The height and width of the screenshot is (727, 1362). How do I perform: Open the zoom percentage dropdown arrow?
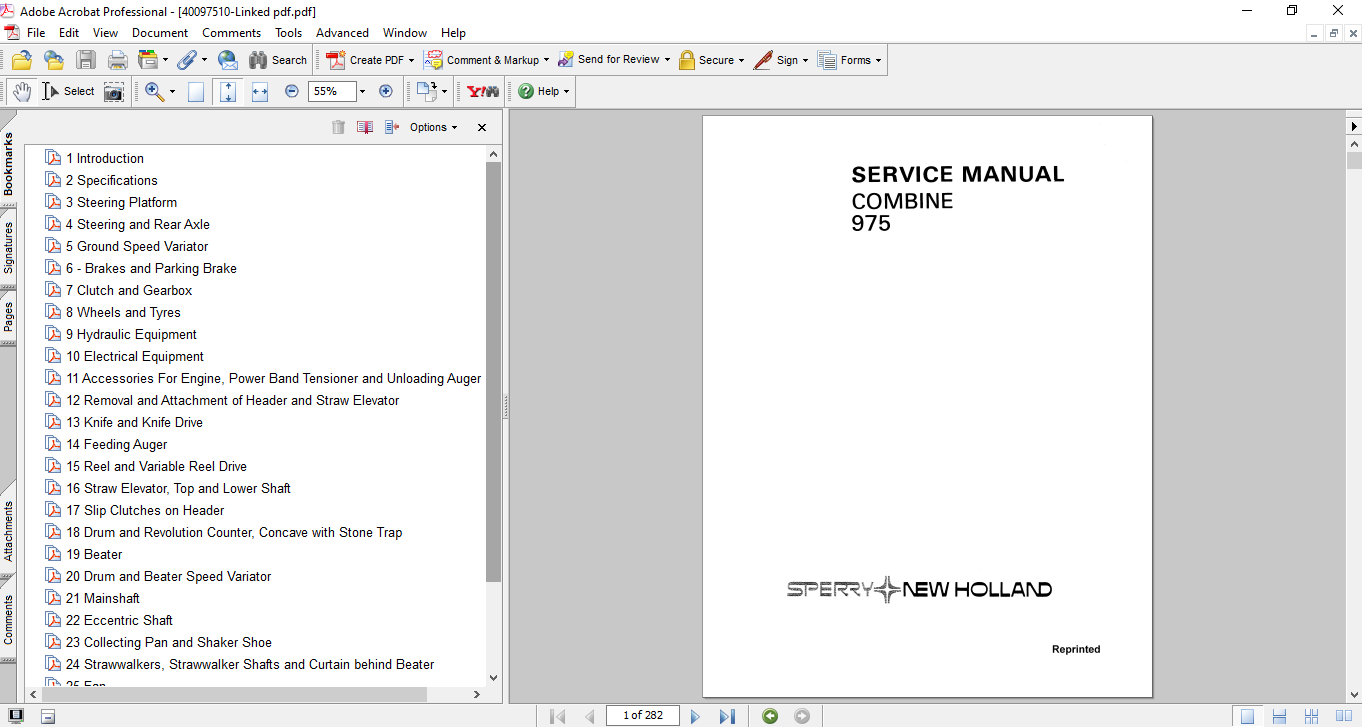tap(362, 92)
